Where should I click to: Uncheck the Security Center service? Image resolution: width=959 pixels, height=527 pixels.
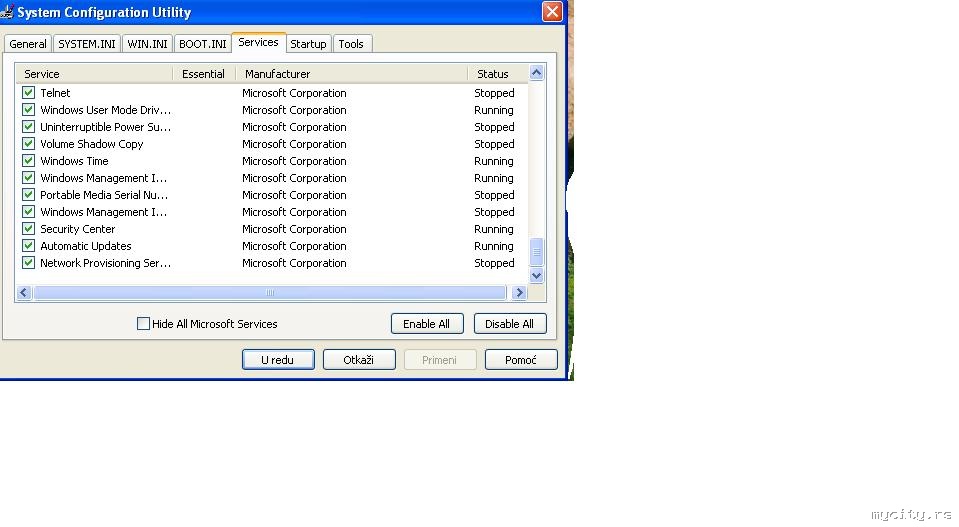28,229
